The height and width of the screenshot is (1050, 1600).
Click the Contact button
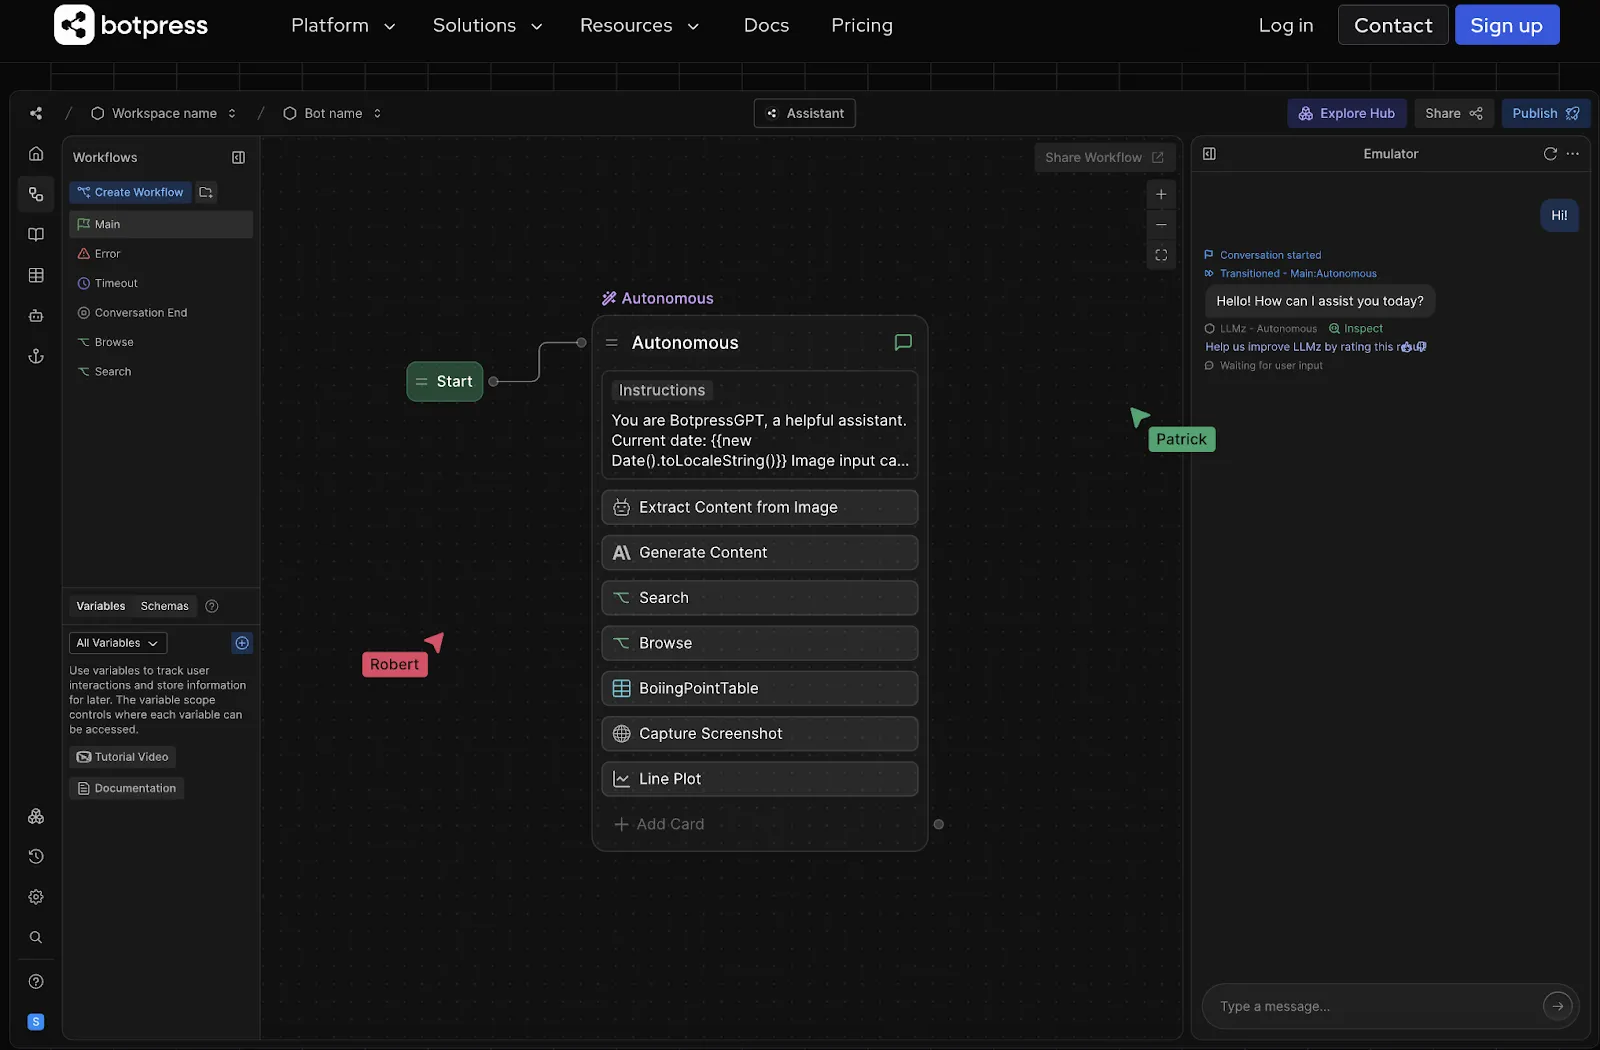tap(1393, 25)
